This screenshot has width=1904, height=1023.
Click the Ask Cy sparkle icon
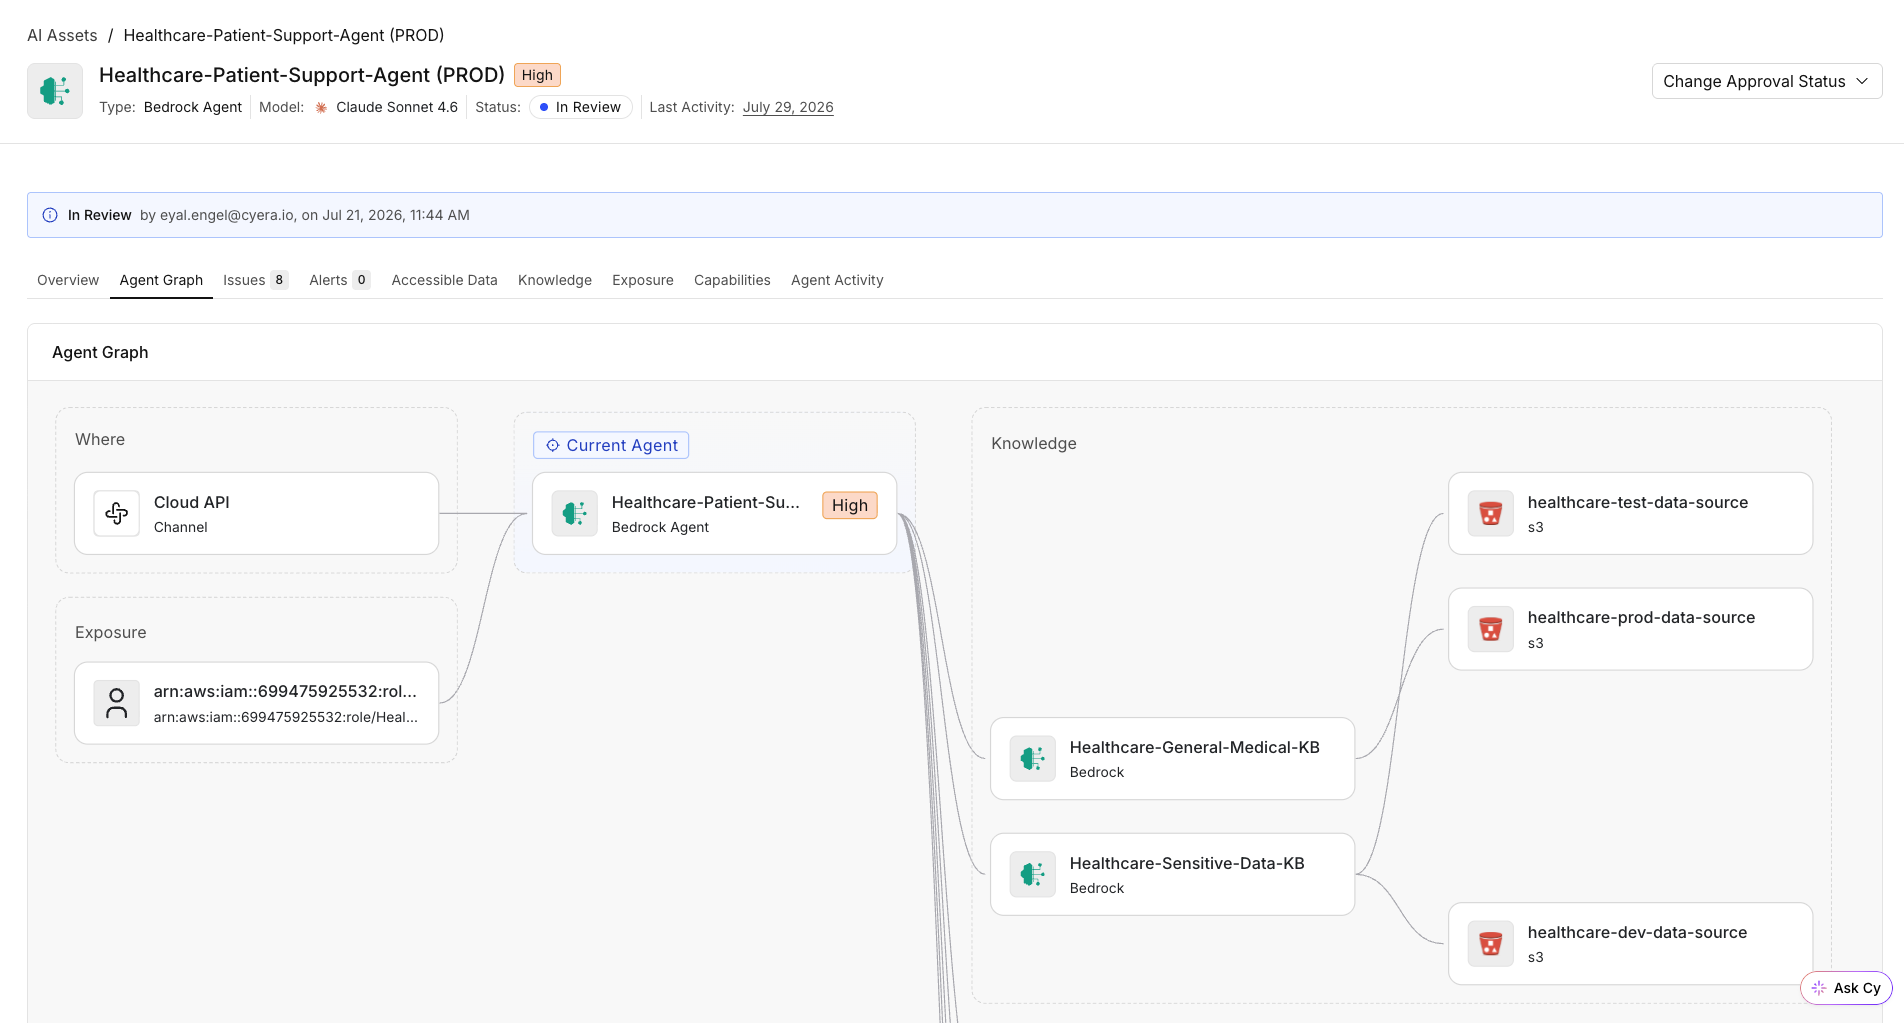1819,988
